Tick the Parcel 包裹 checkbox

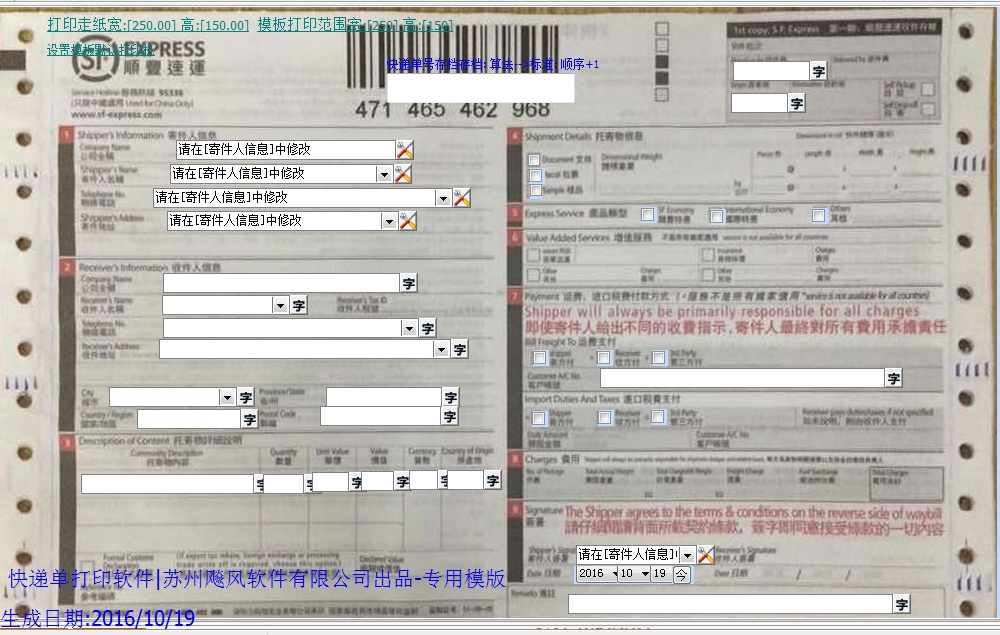click(x=536, y=175)
